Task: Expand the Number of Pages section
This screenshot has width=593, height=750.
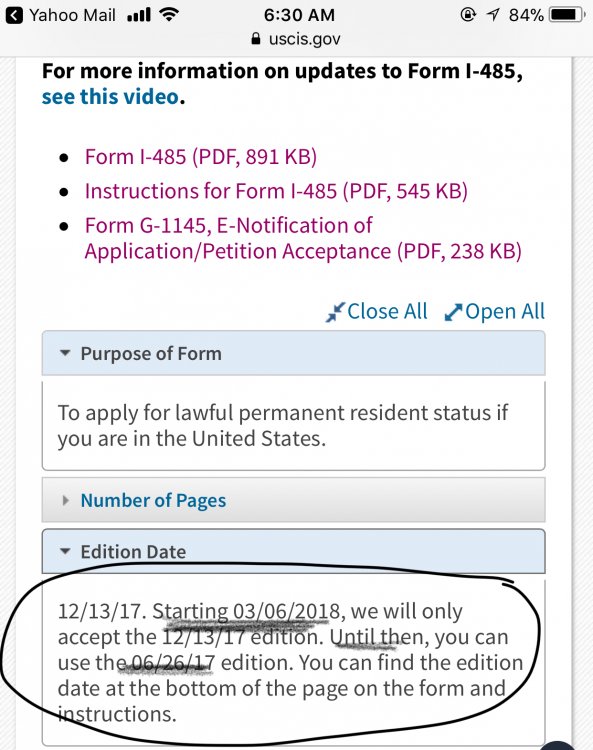Action: [x=294, y=500]
